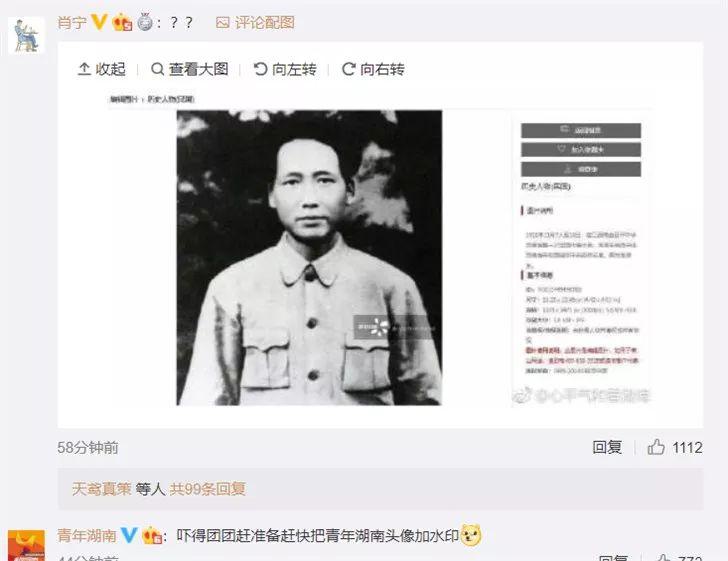Like the comment with 1112 thumbs-up
This screenshot has width=728, height=561.
pos(656,447)
